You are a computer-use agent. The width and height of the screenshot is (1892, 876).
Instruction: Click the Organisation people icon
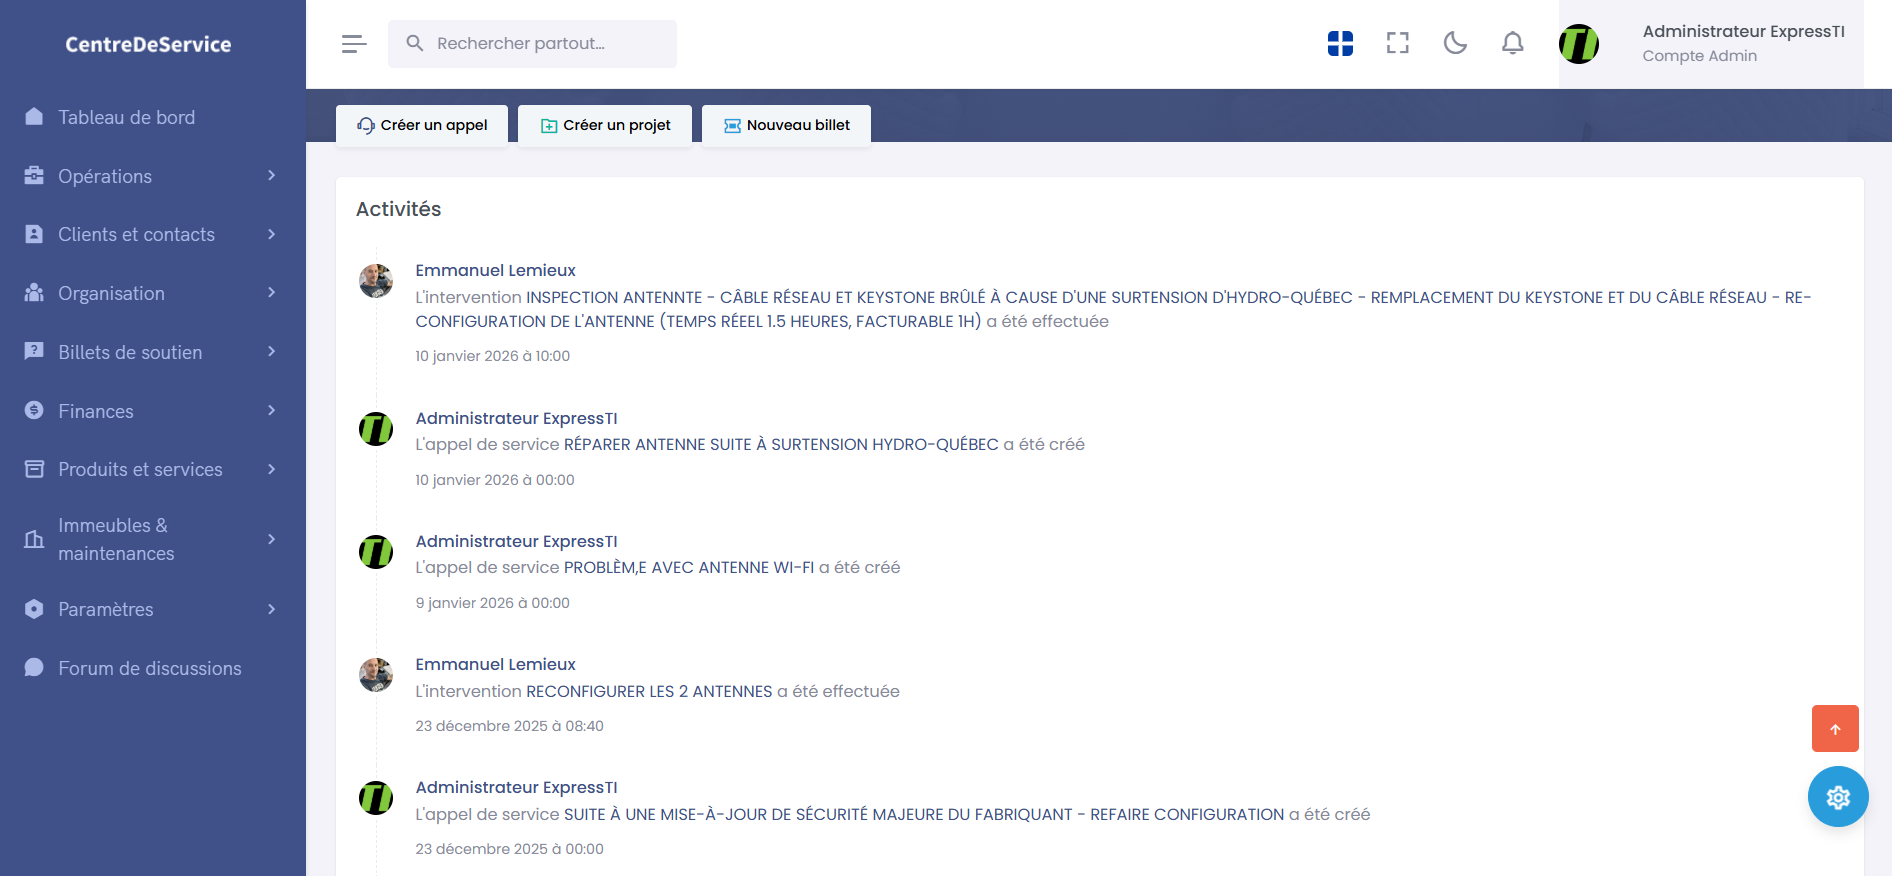[x=34, y=293]
